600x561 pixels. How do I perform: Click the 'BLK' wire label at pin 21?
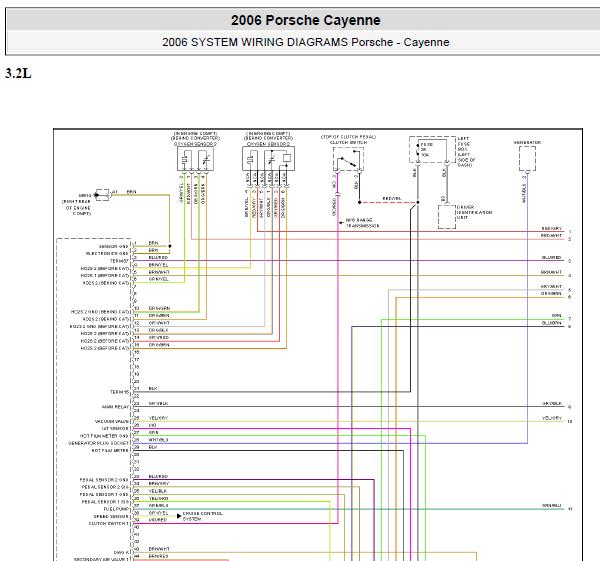[153, 388]
